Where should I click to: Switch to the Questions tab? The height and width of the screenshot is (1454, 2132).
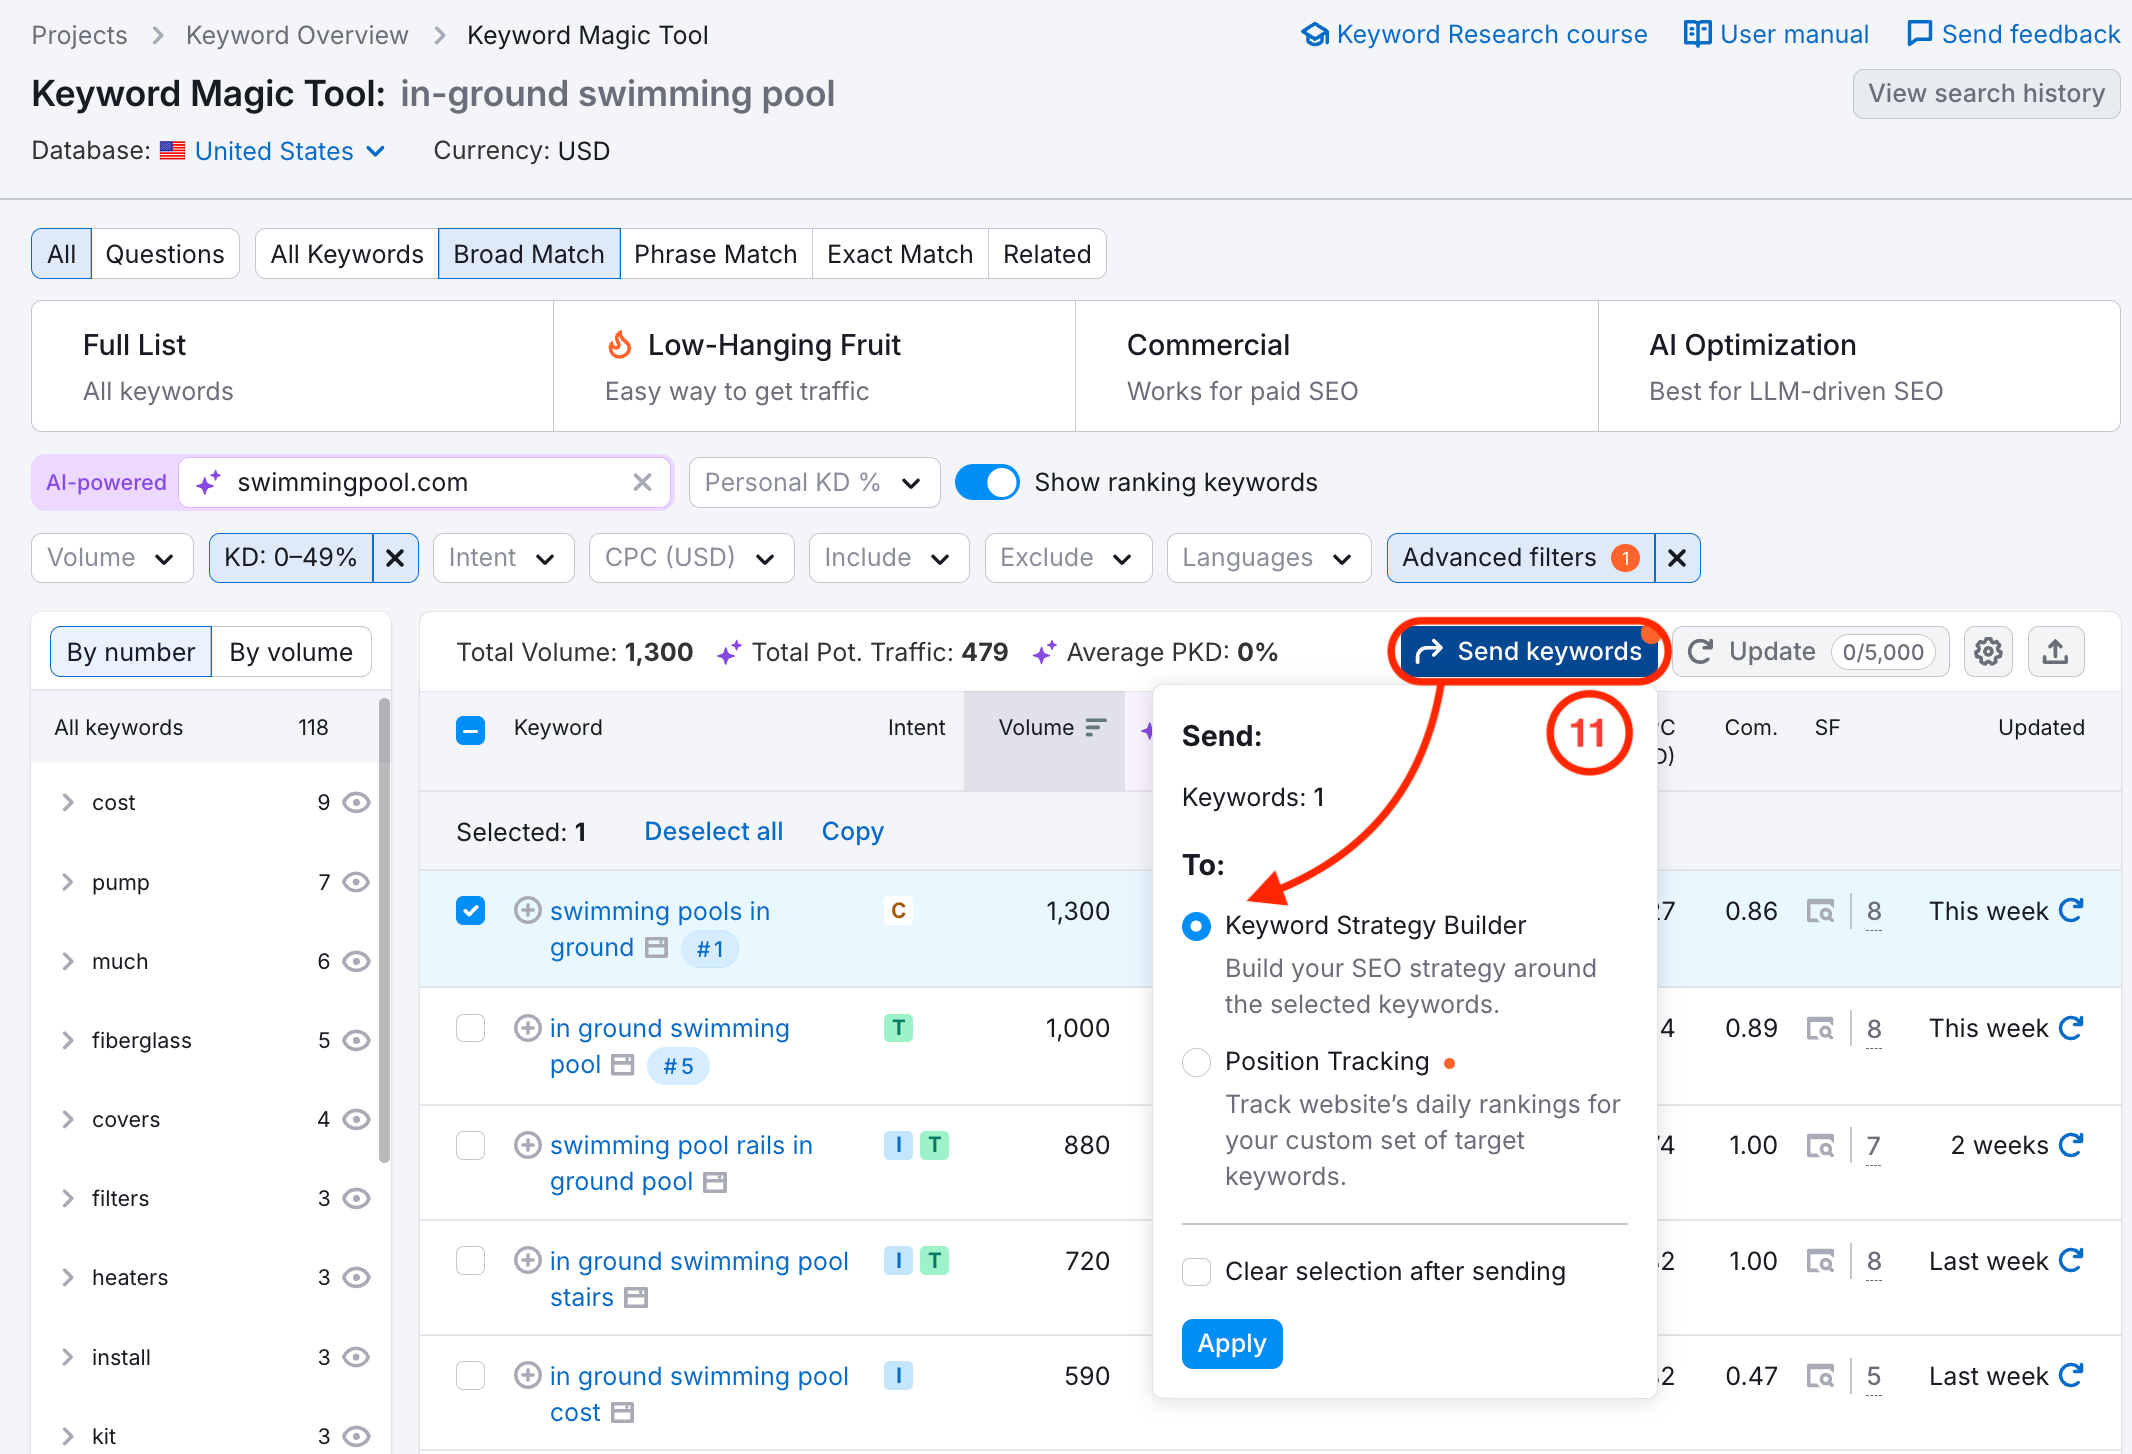click(x=165, y=253)
